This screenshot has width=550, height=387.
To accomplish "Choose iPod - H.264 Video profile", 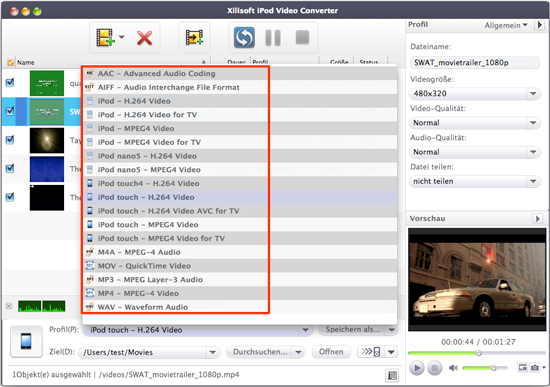I will 240,101.
